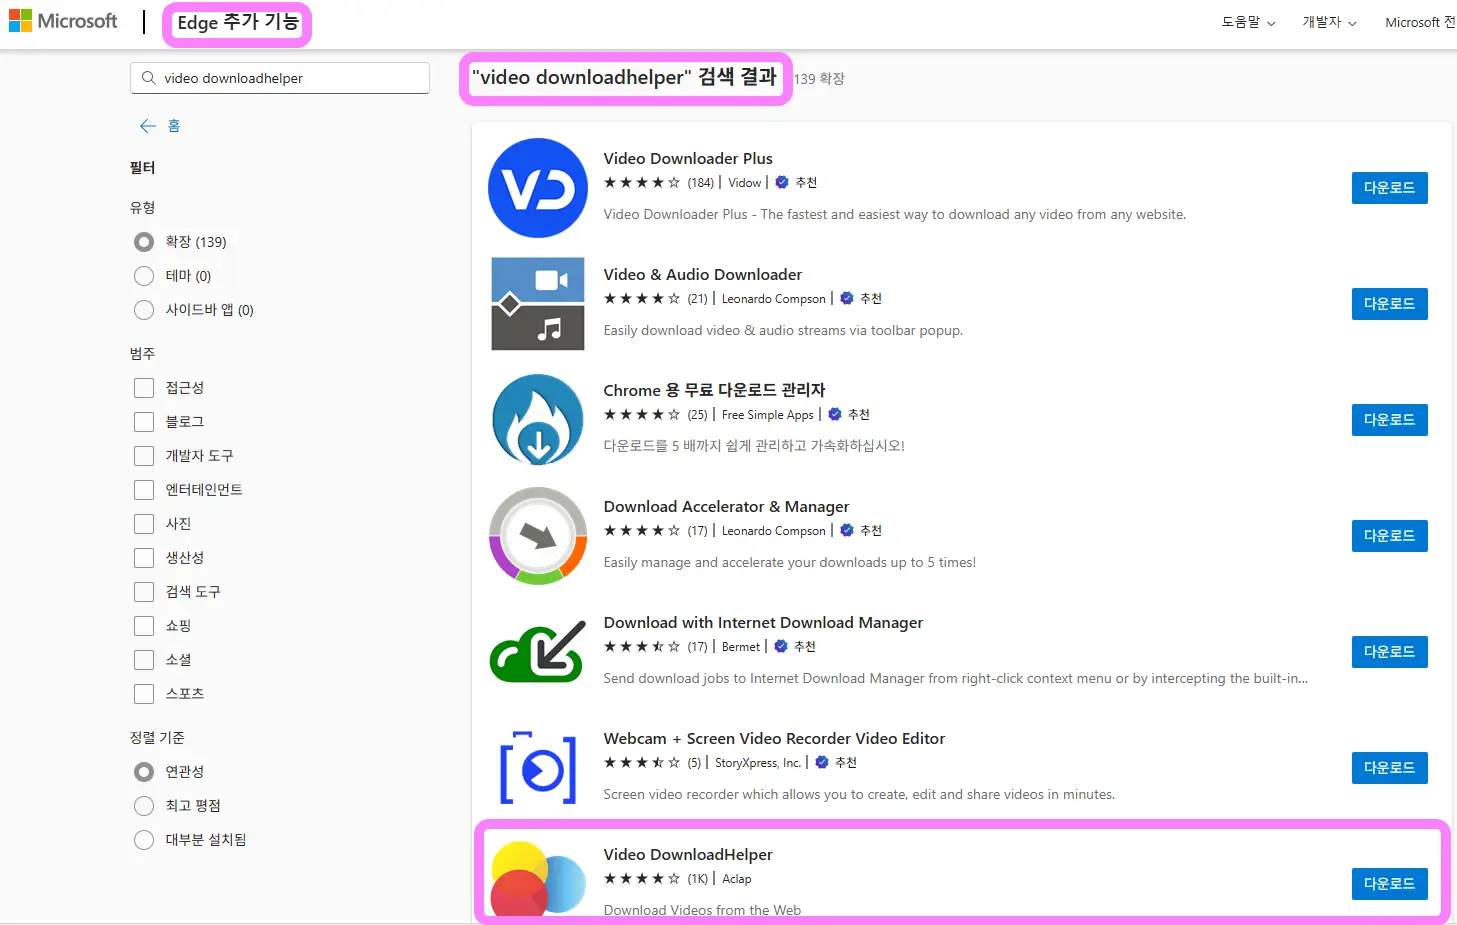This screenshot has width=1457, height=925.
Task: Click the Microsoft logo
Action: [63, 21]
